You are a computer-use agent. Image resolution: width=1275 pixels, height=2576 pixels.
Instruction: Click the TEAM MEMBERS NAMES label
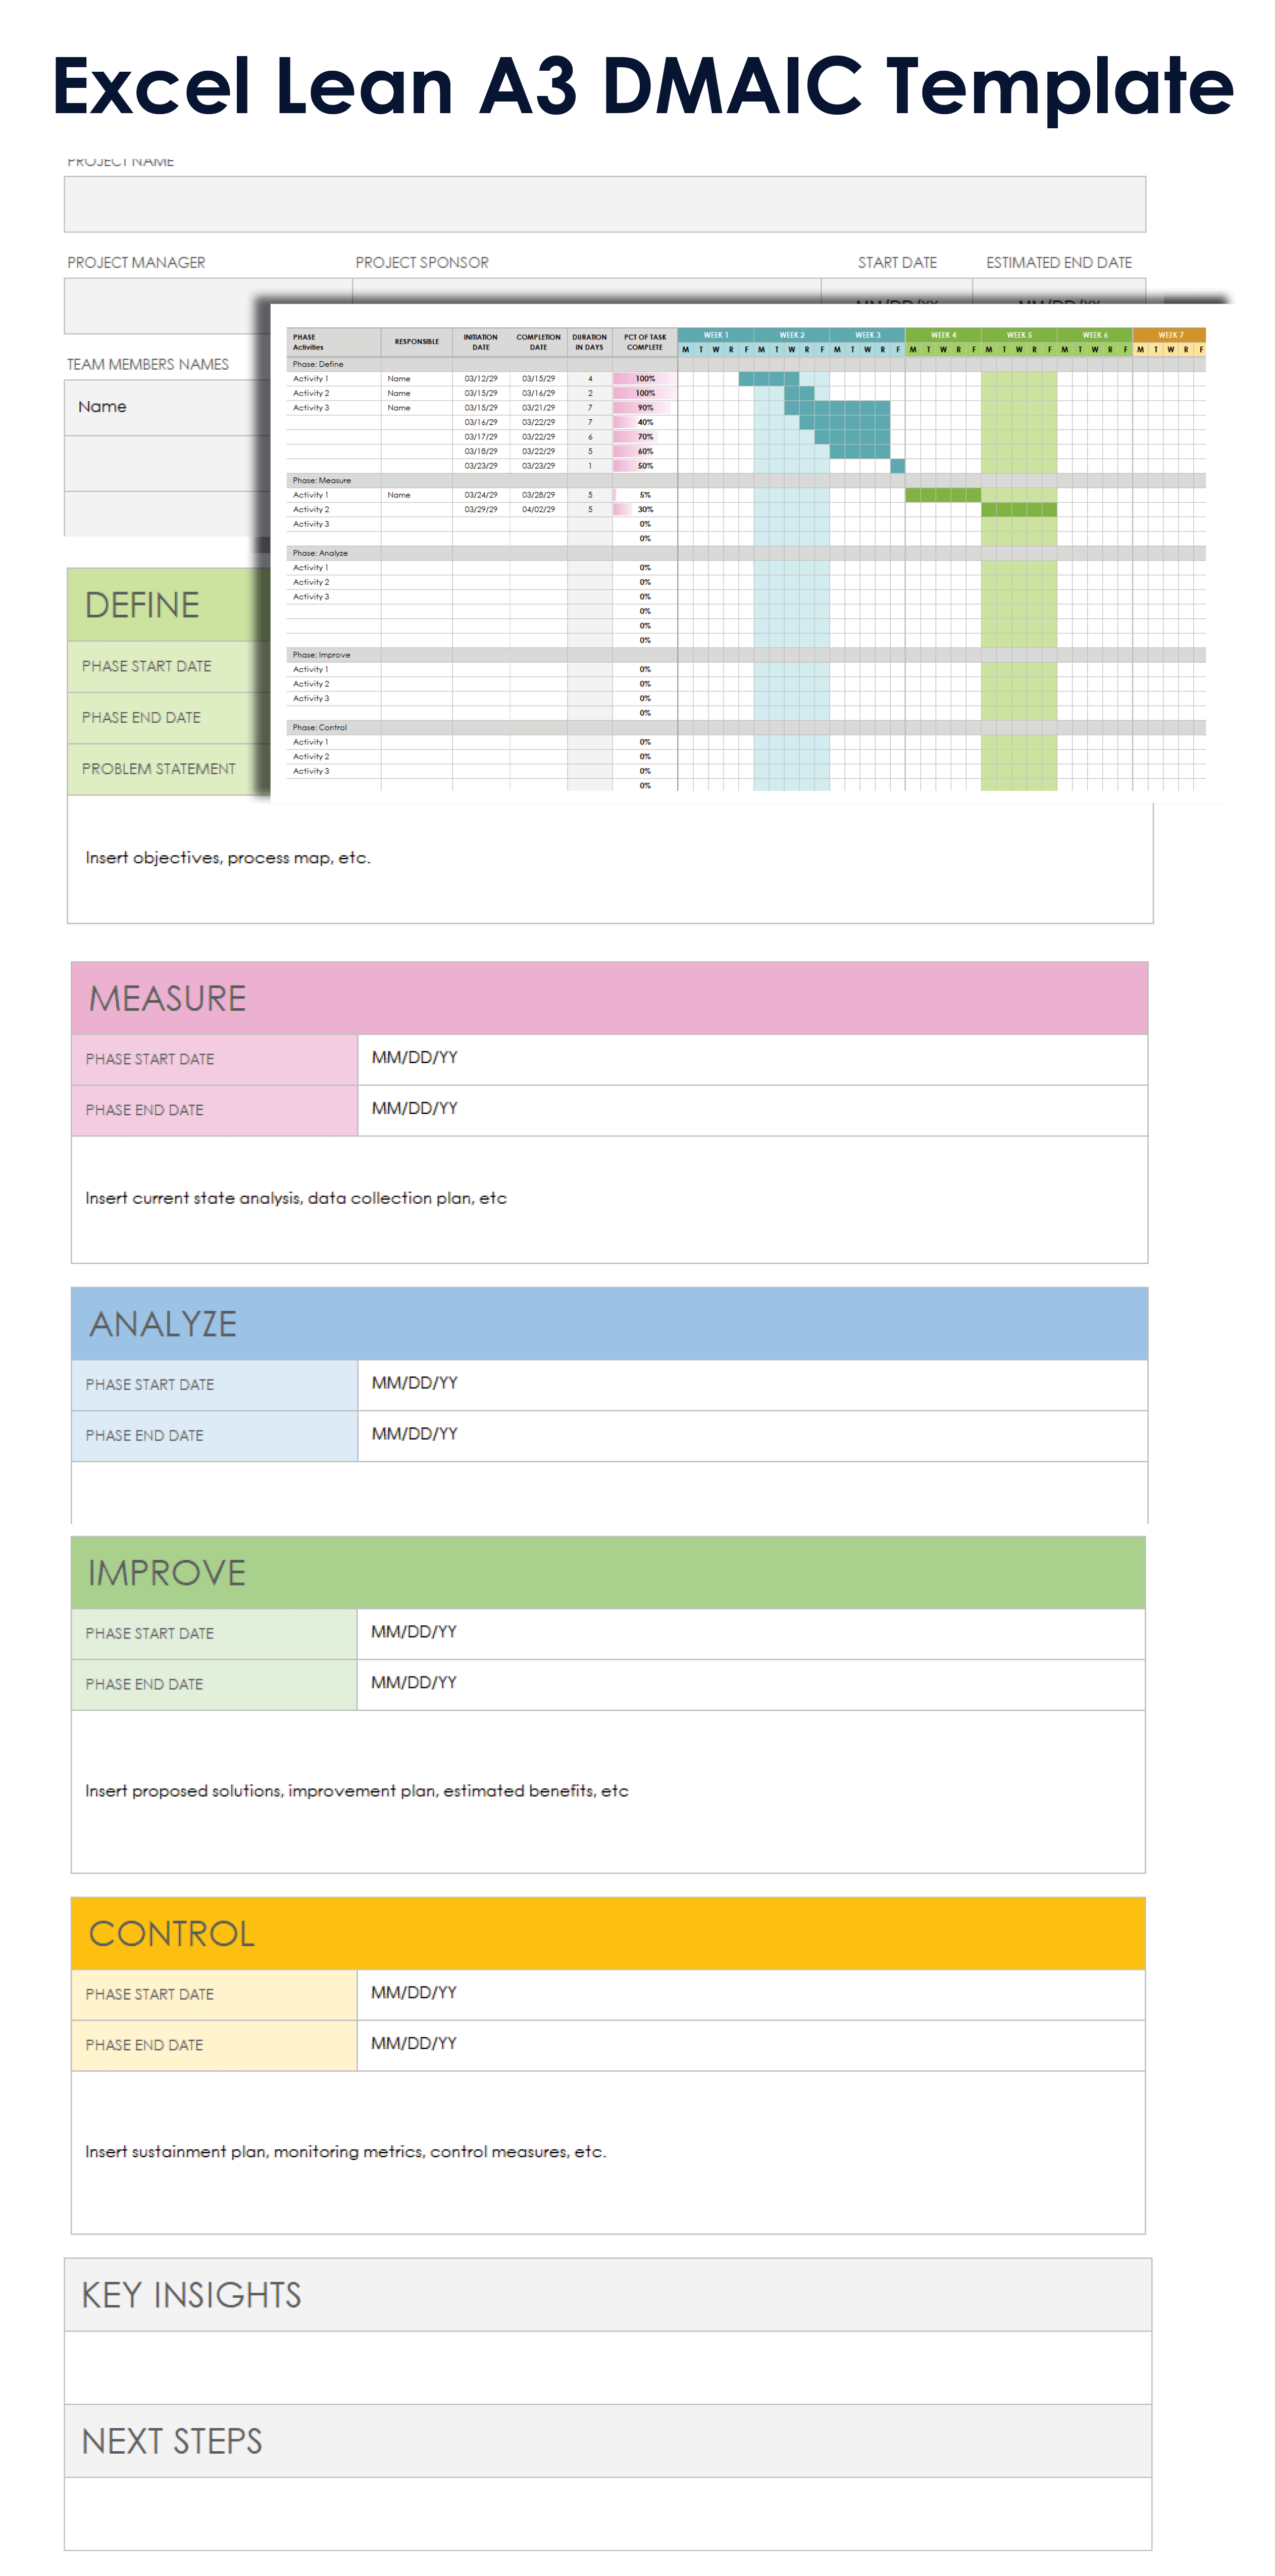tap(148, 364)
